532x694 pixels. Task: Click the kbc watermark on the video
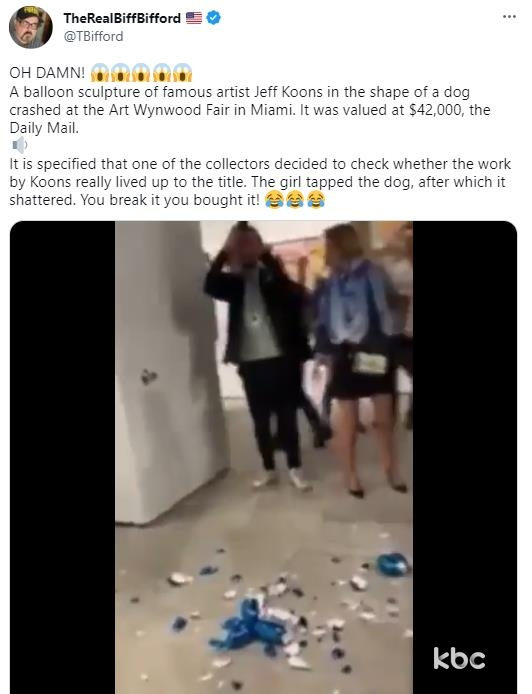[x=459, y=658]
